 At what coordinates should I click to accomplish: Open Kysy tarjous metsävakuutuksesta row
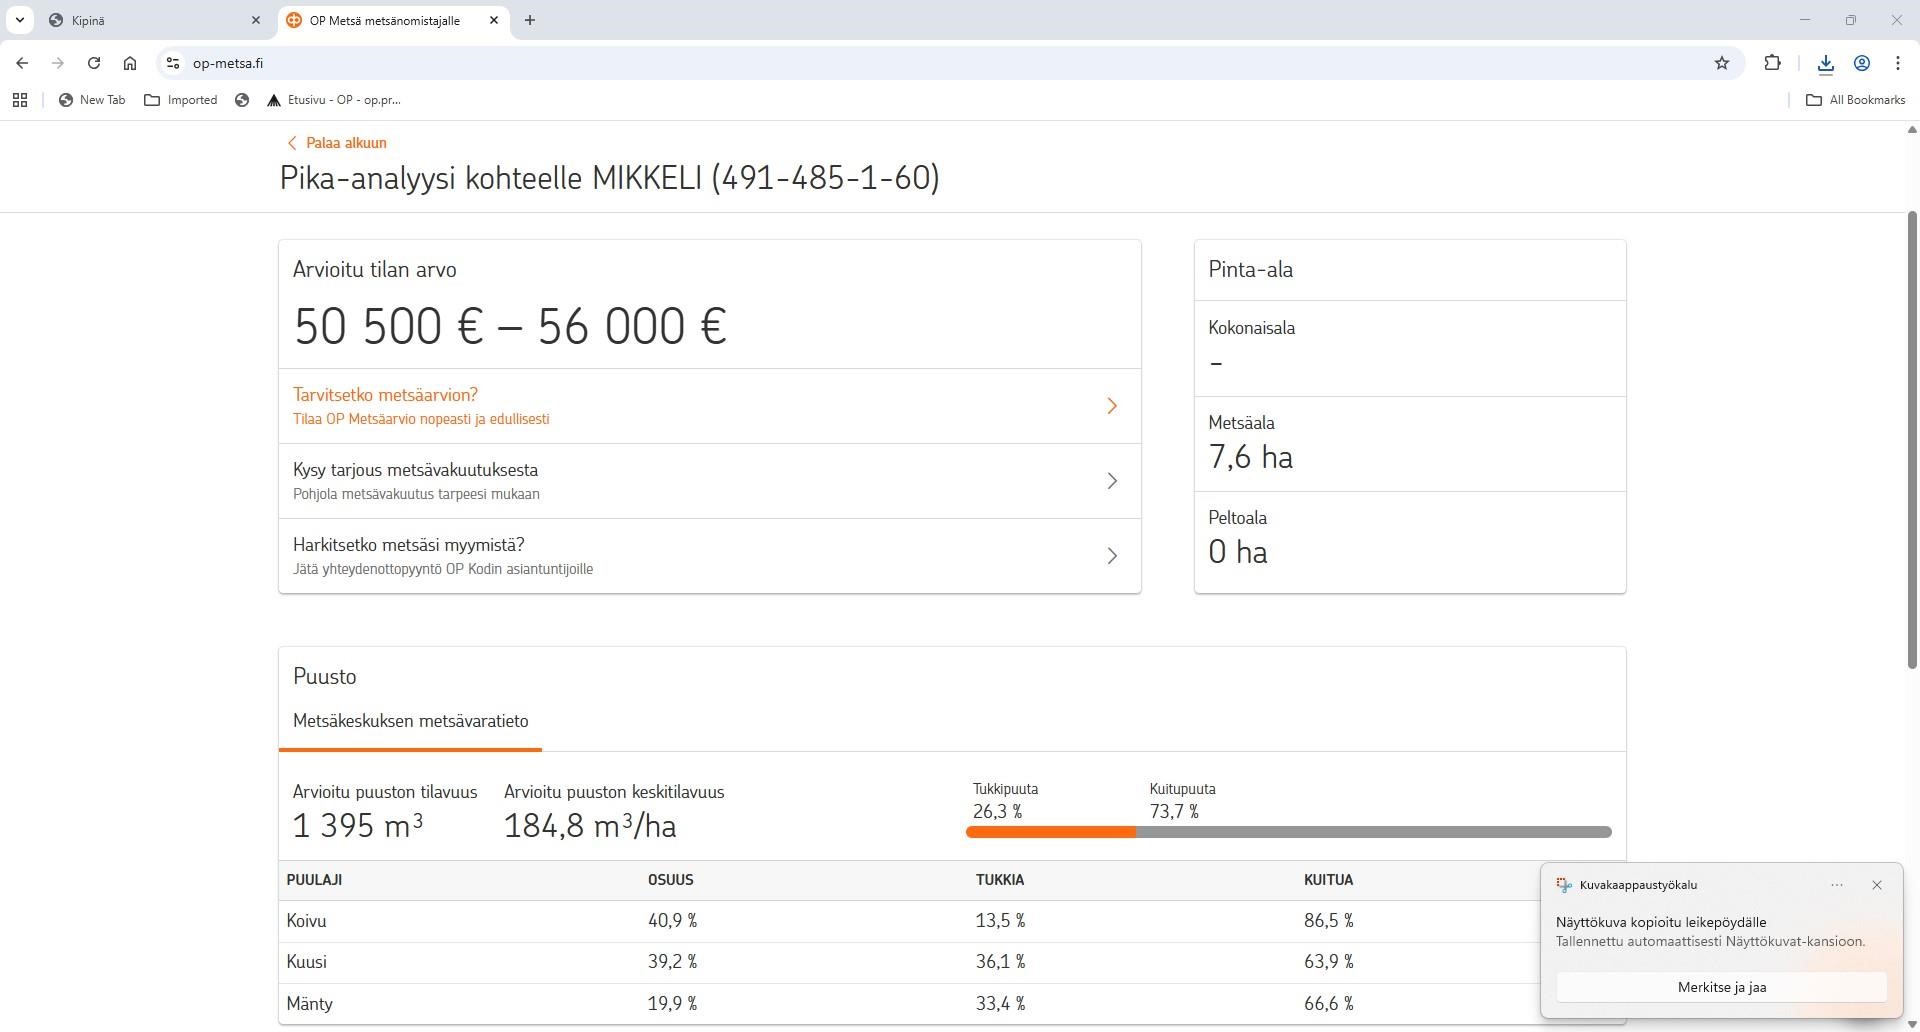pyautogui.click(x=709, y=481)
